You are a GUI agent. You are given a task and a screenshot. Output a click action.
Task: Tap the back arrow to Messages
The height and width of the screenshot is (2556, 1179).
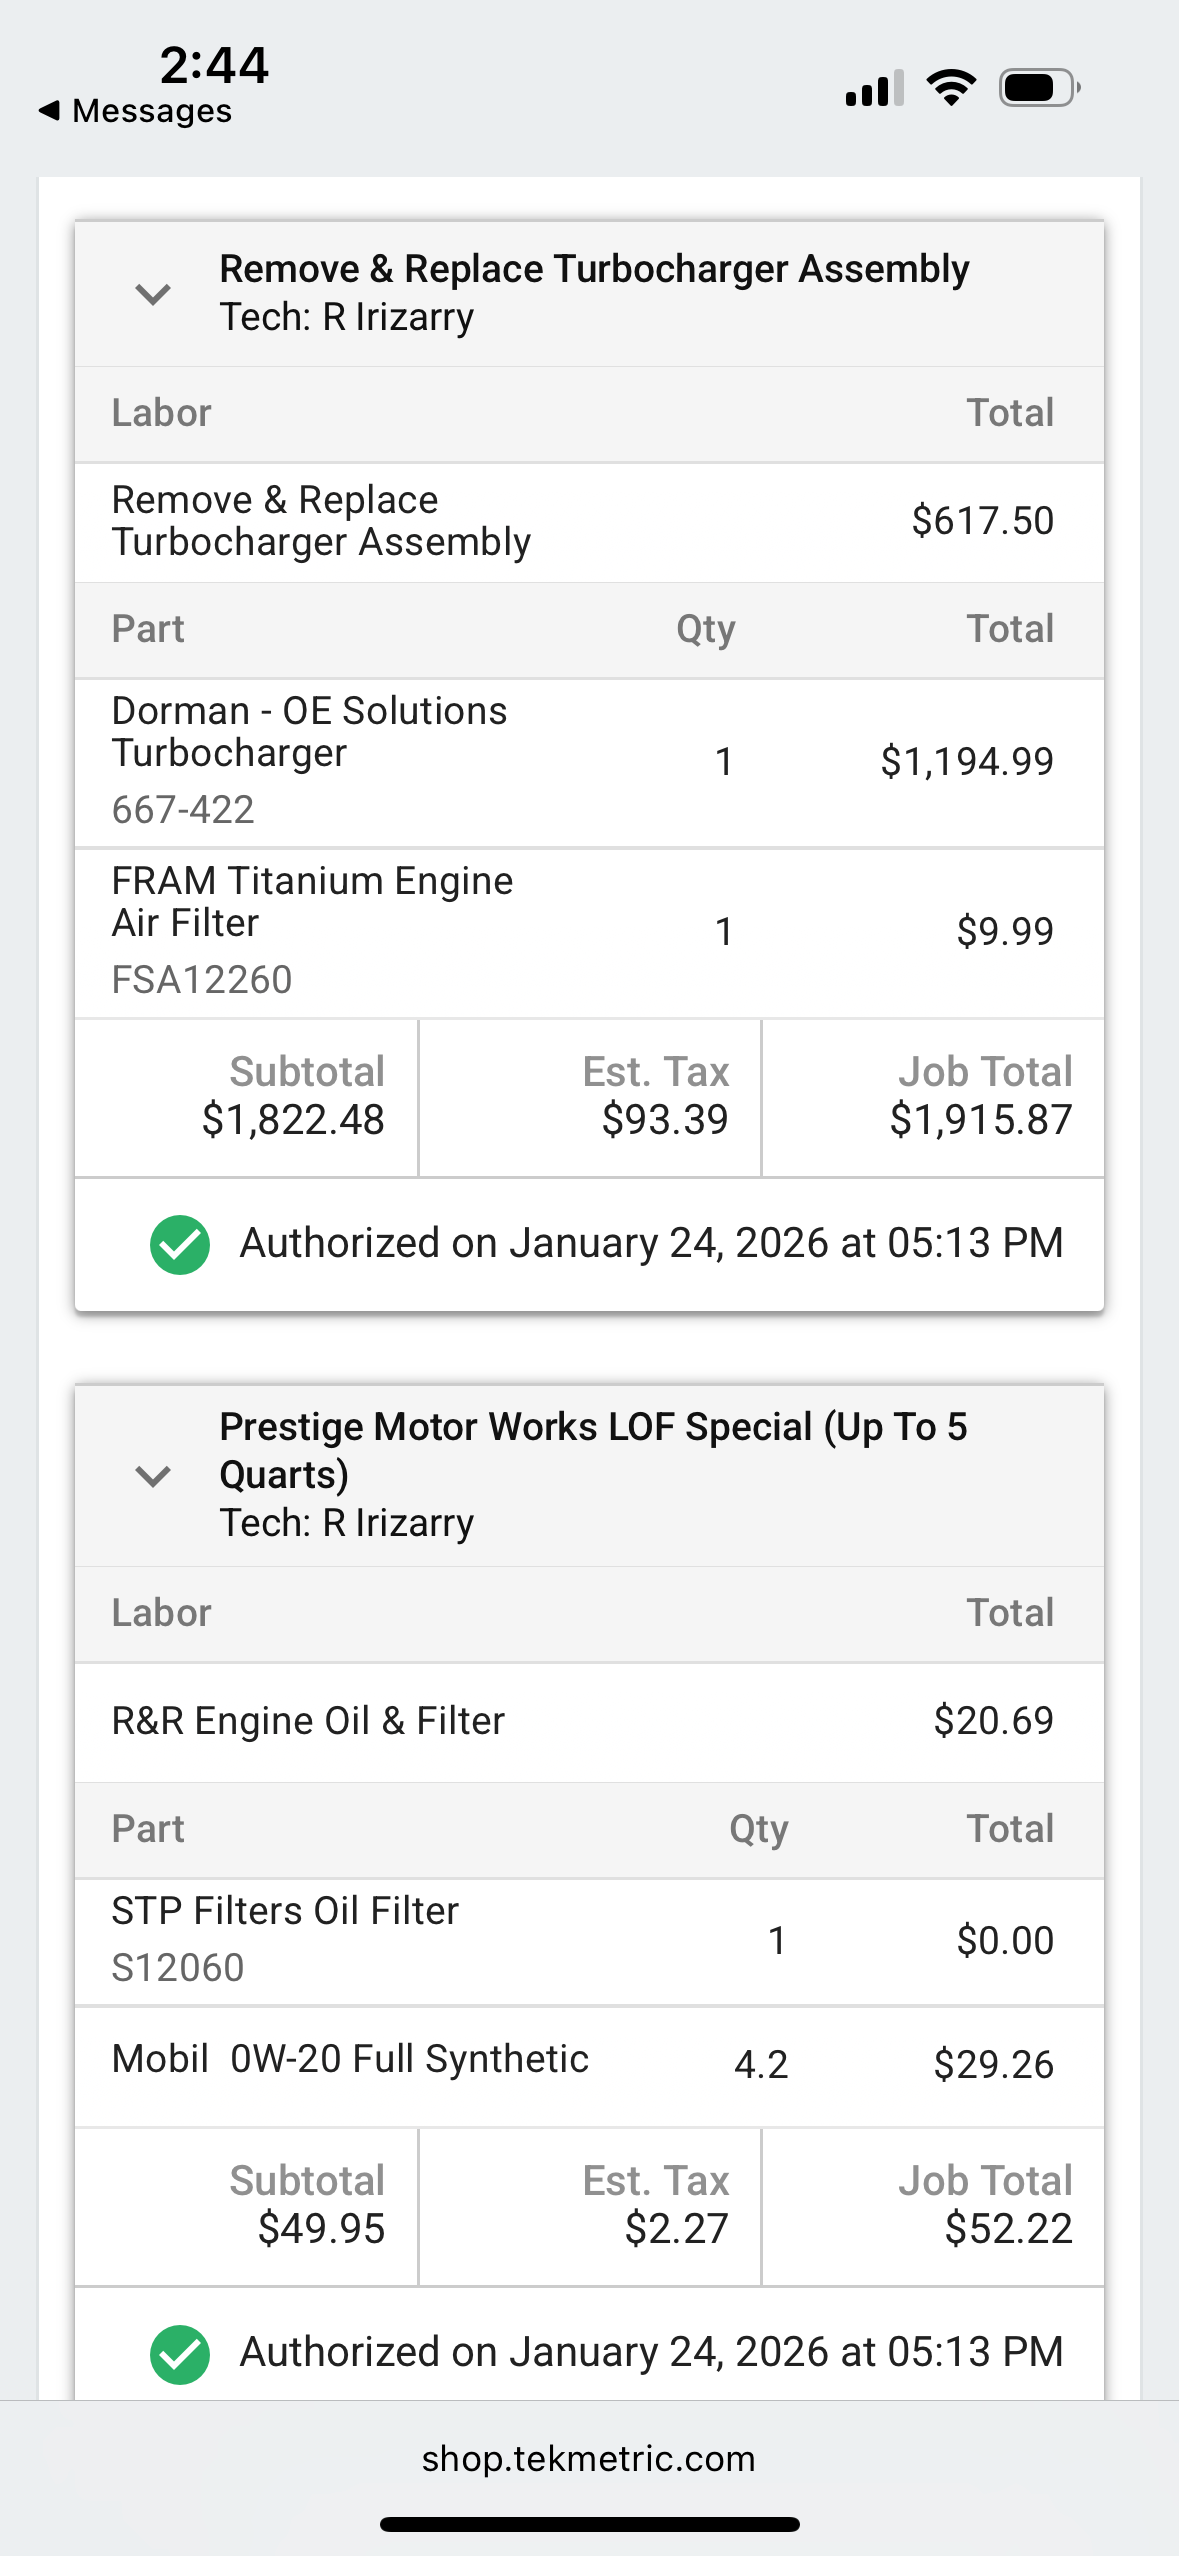point(49,110)
